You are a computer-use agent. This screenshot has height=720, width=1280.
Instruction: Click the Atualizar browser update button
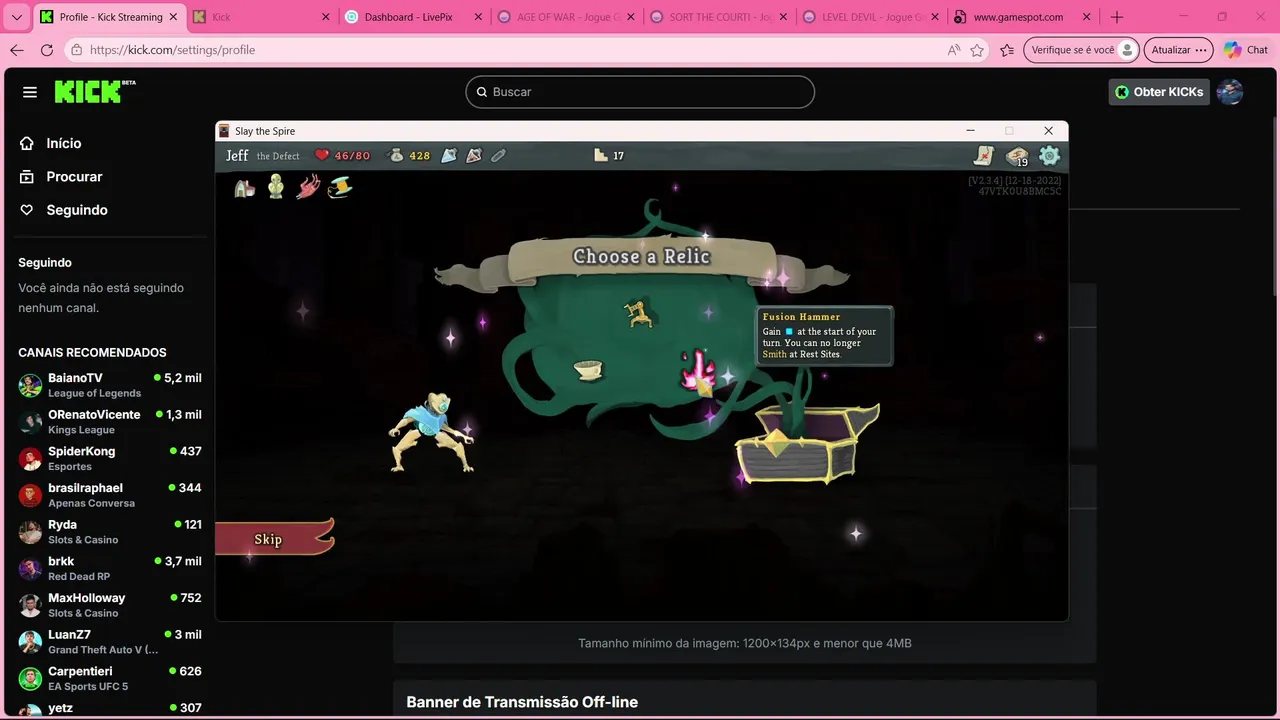(1179, 50)
